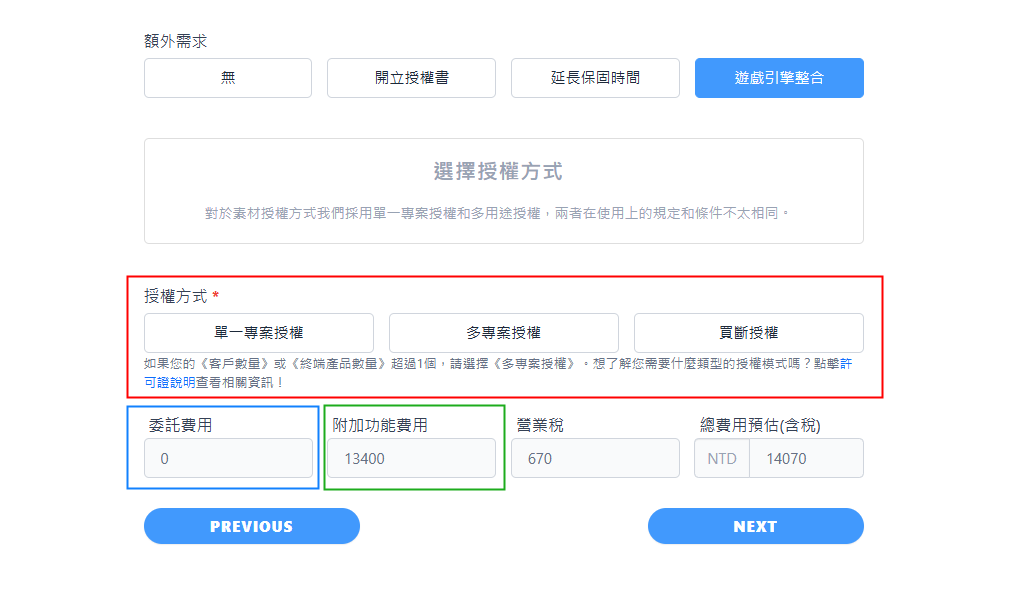The image size is (1021, 591).
Task: Click the 選擇授權方式 heading
Action: click(498, 172)
